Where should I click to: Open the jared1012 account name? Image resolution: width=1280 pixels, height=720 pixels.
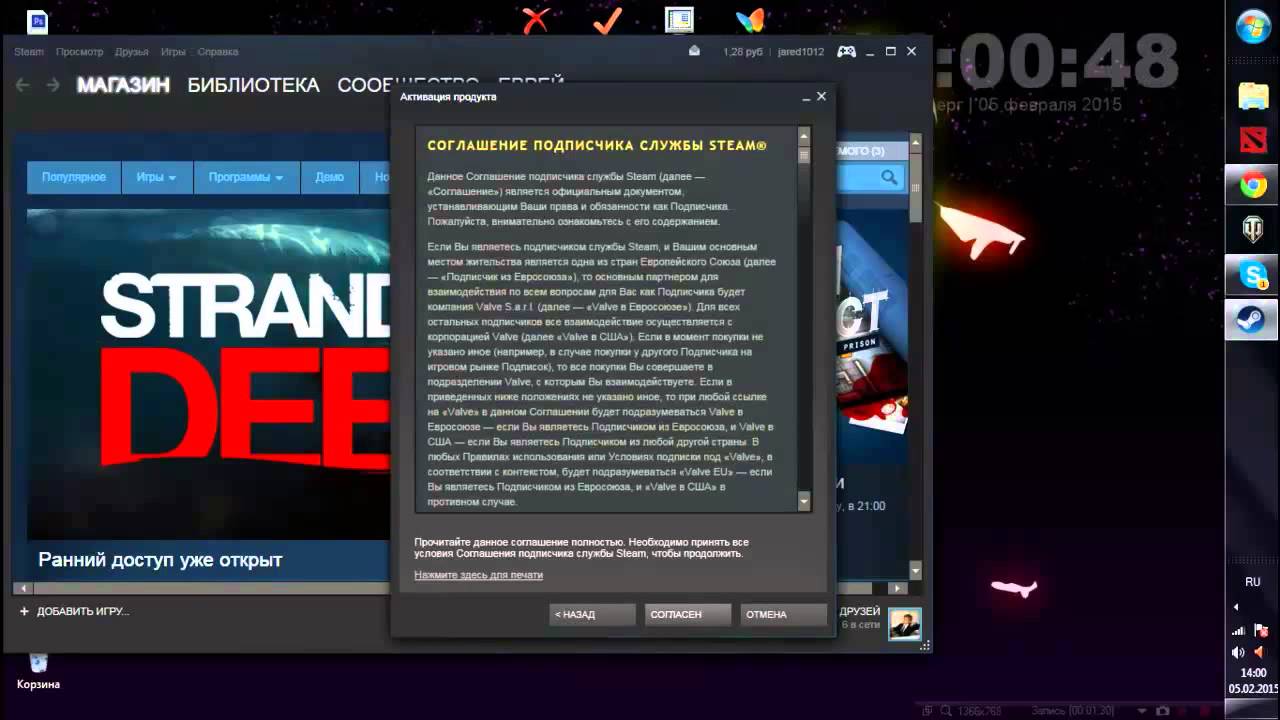pyautogui.click(x=801, y=51)
